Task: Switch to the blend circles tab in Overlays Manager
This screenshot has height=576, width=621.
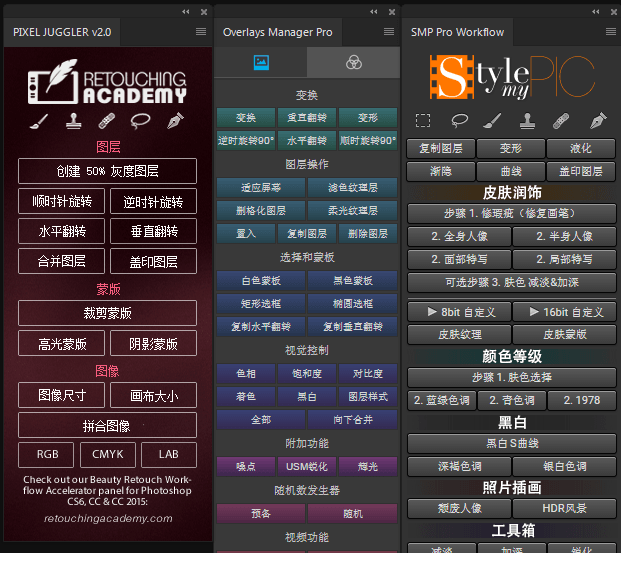Action: click(x=354, y=62)
